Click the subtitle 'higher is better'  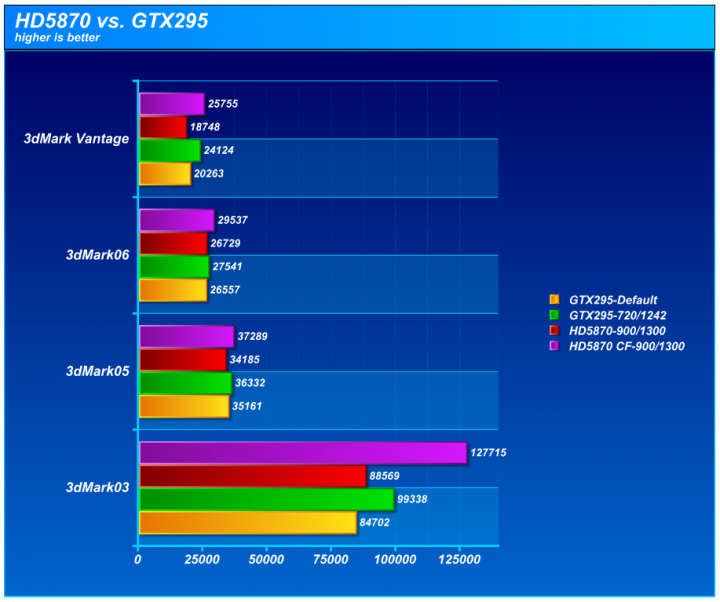(x=57, y=38)
